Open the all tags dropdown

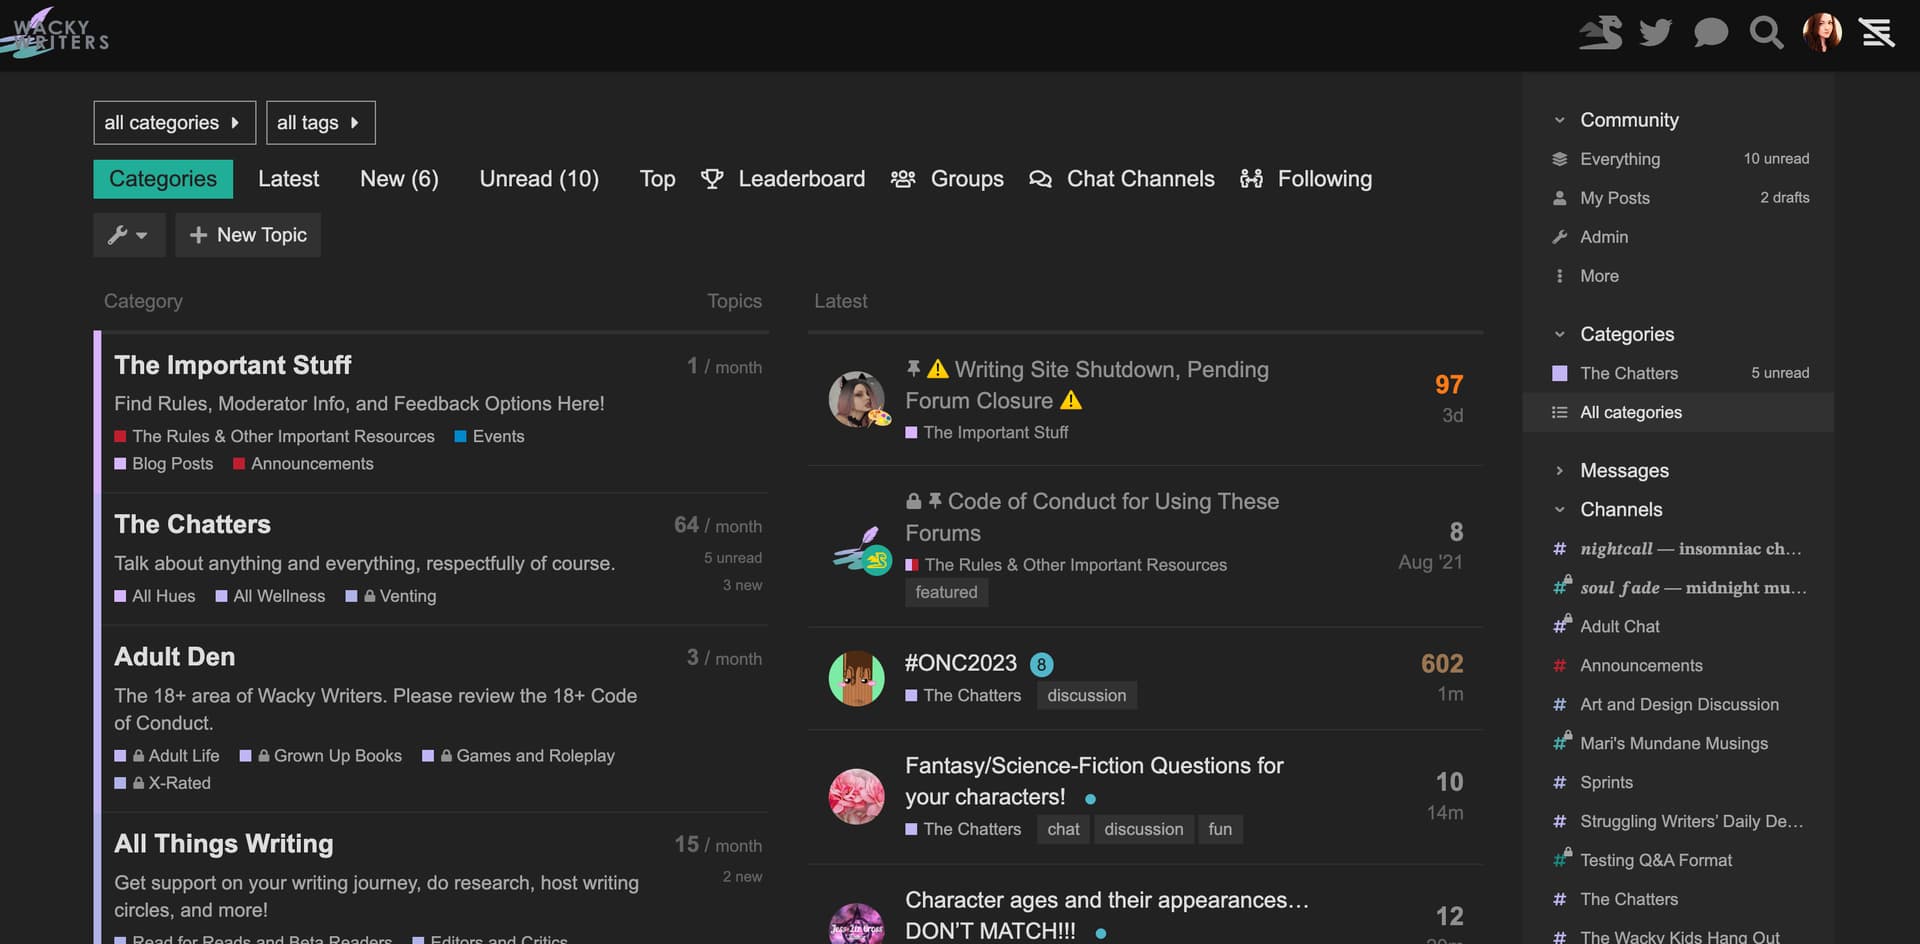(x=320, y=123)
